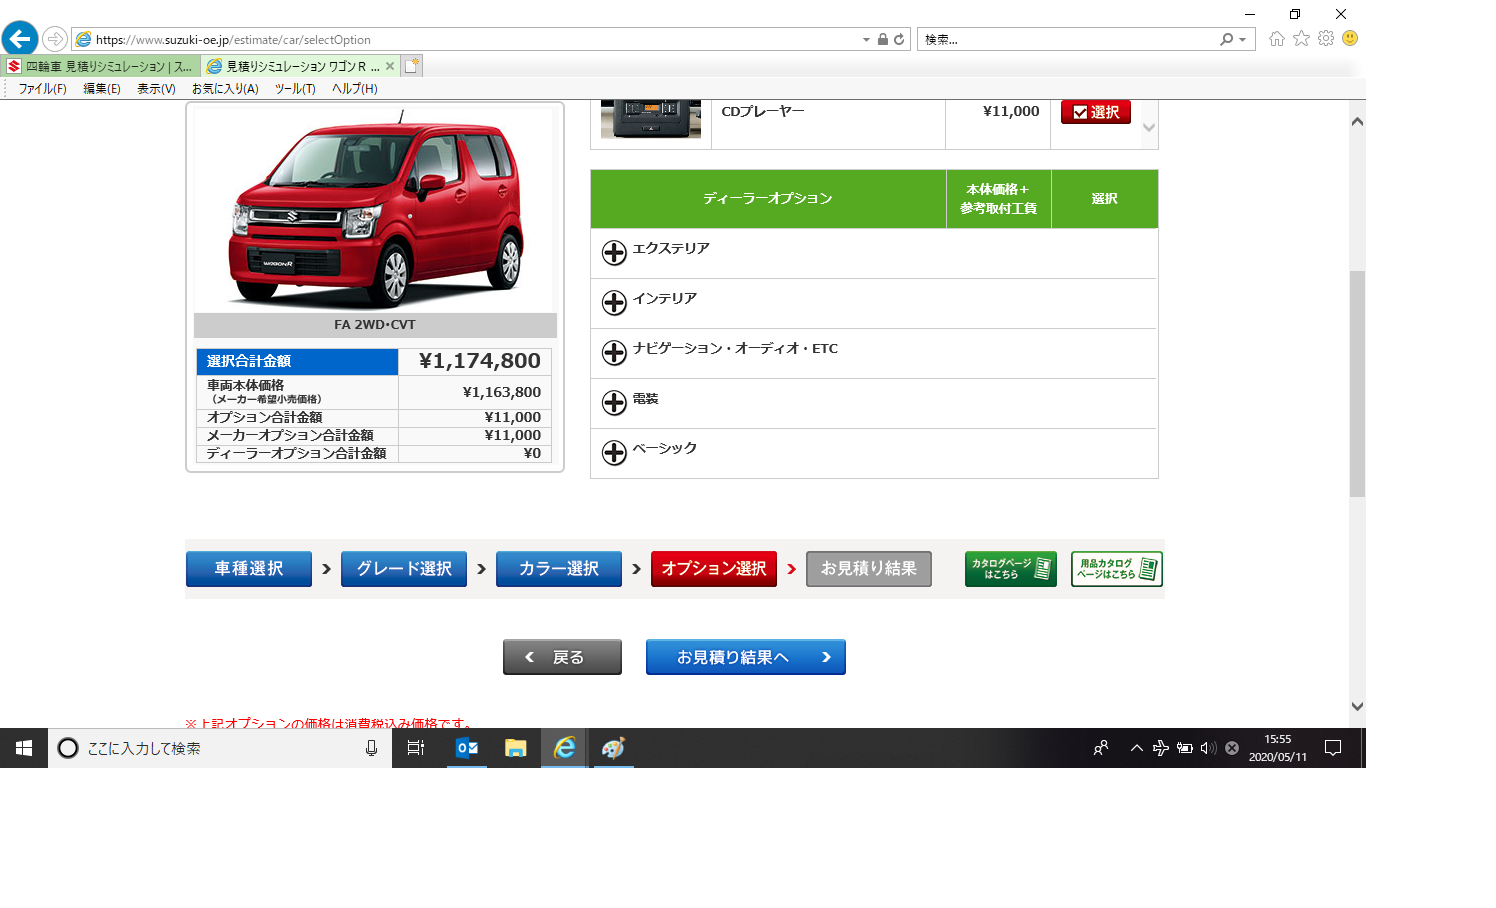
Task: Close the ワゴンR simulation tab
Action: click(x=390, y=66)
